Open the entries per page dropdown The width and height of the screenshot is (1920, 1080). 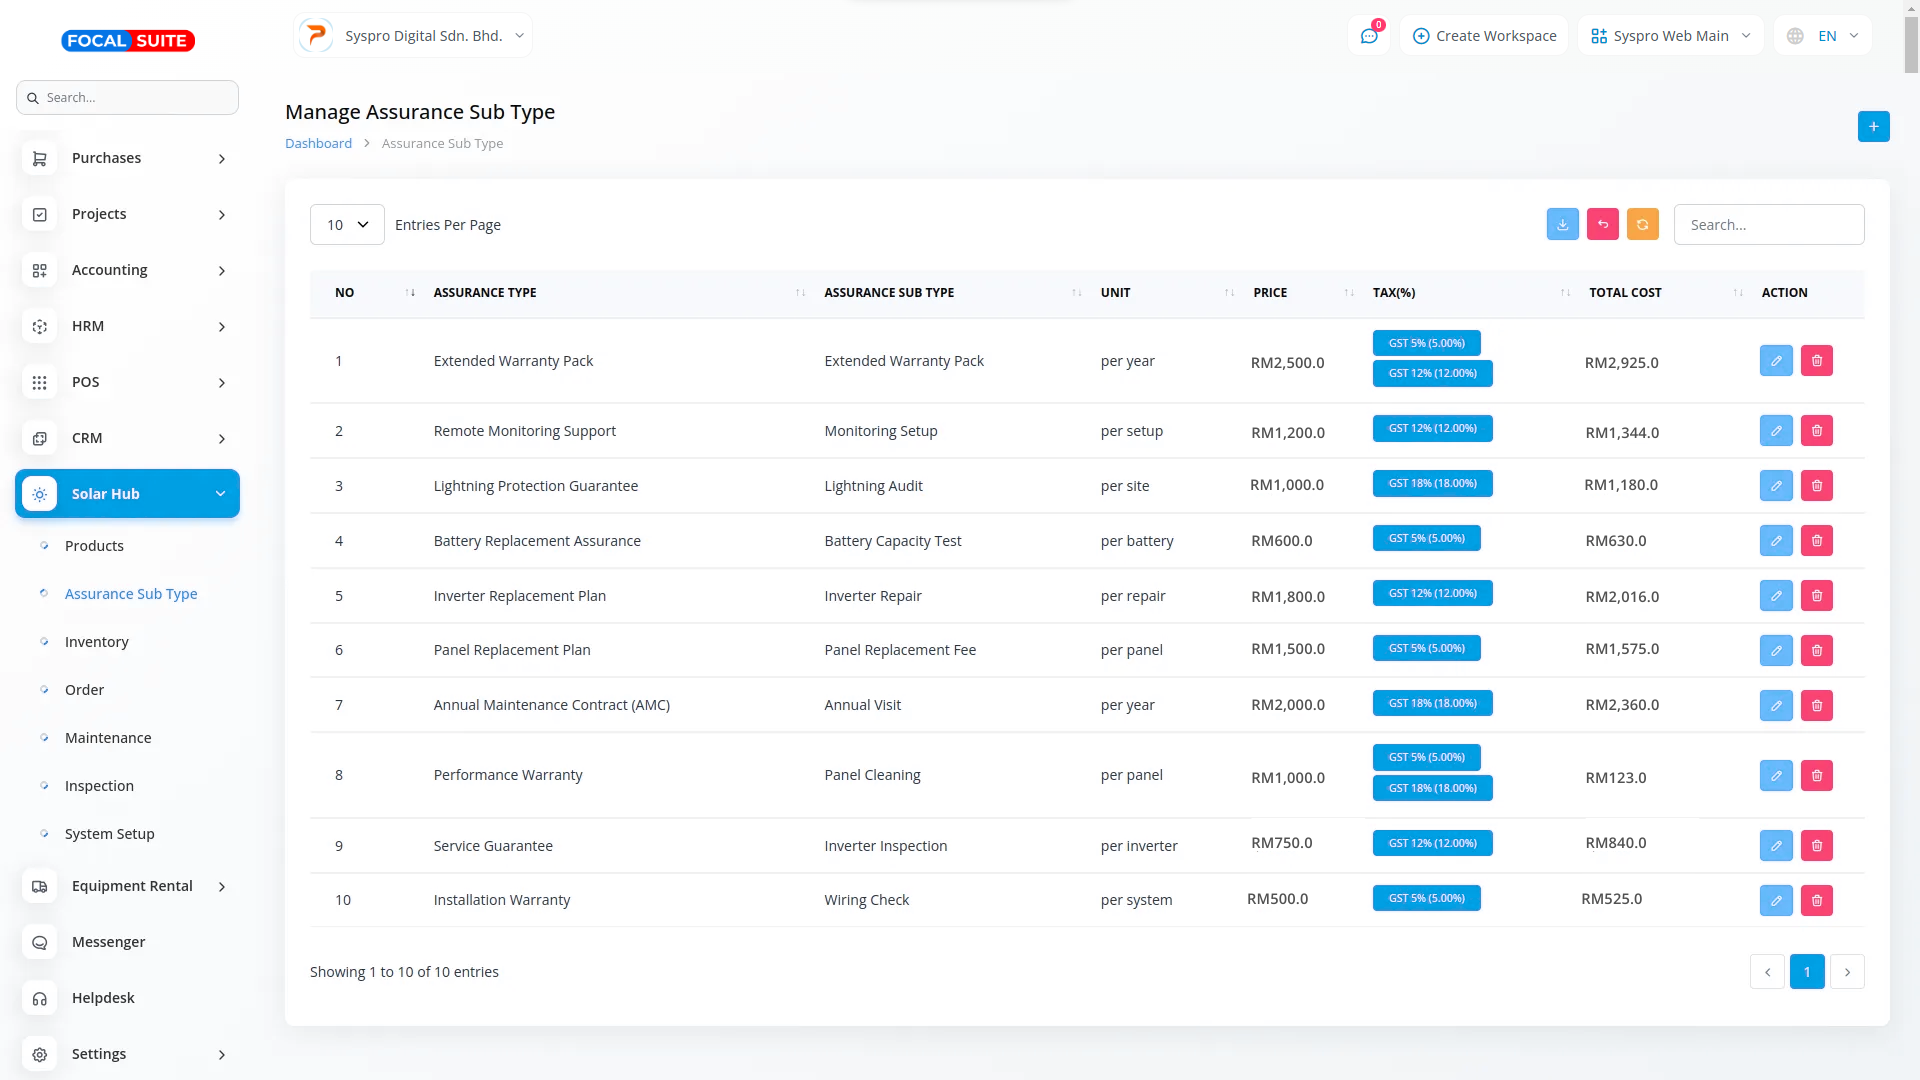click(x=347, y=225)
